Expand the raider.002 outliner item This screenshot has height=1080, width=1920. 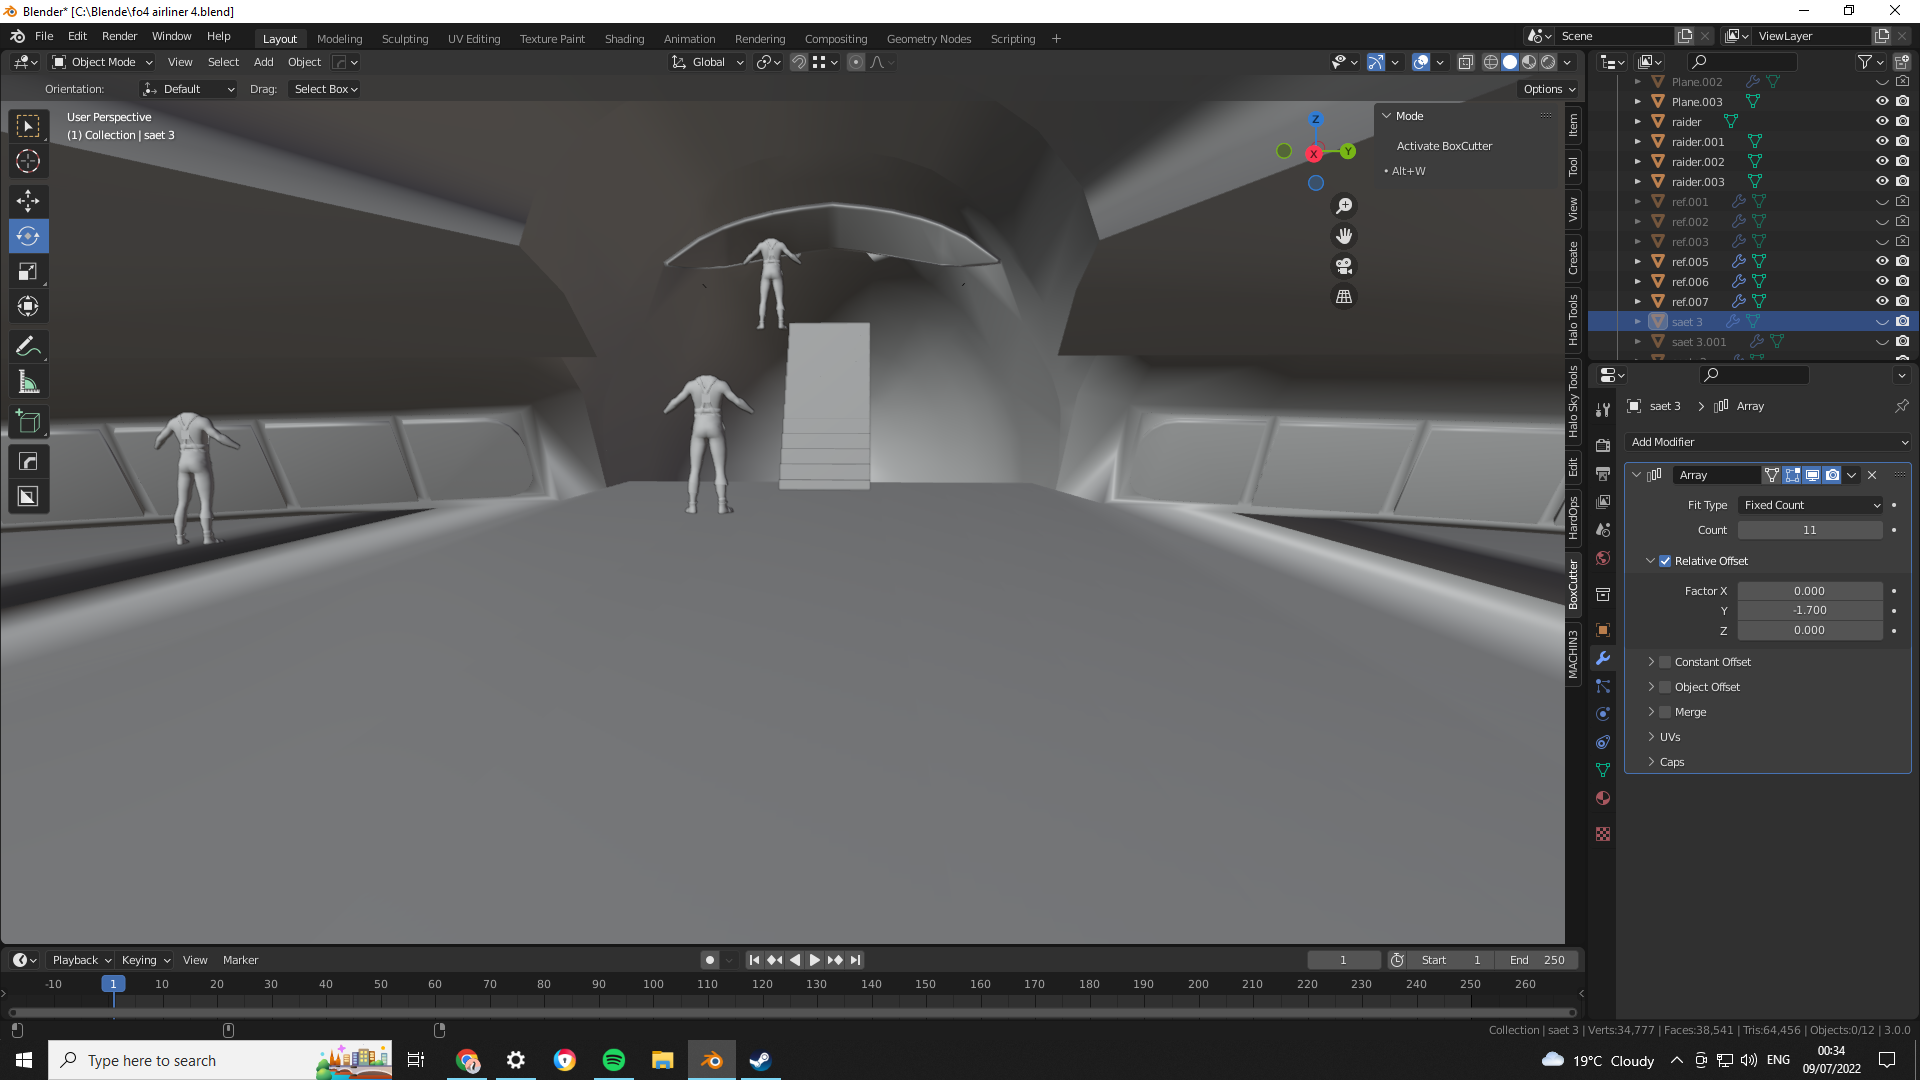(1637, 161)
